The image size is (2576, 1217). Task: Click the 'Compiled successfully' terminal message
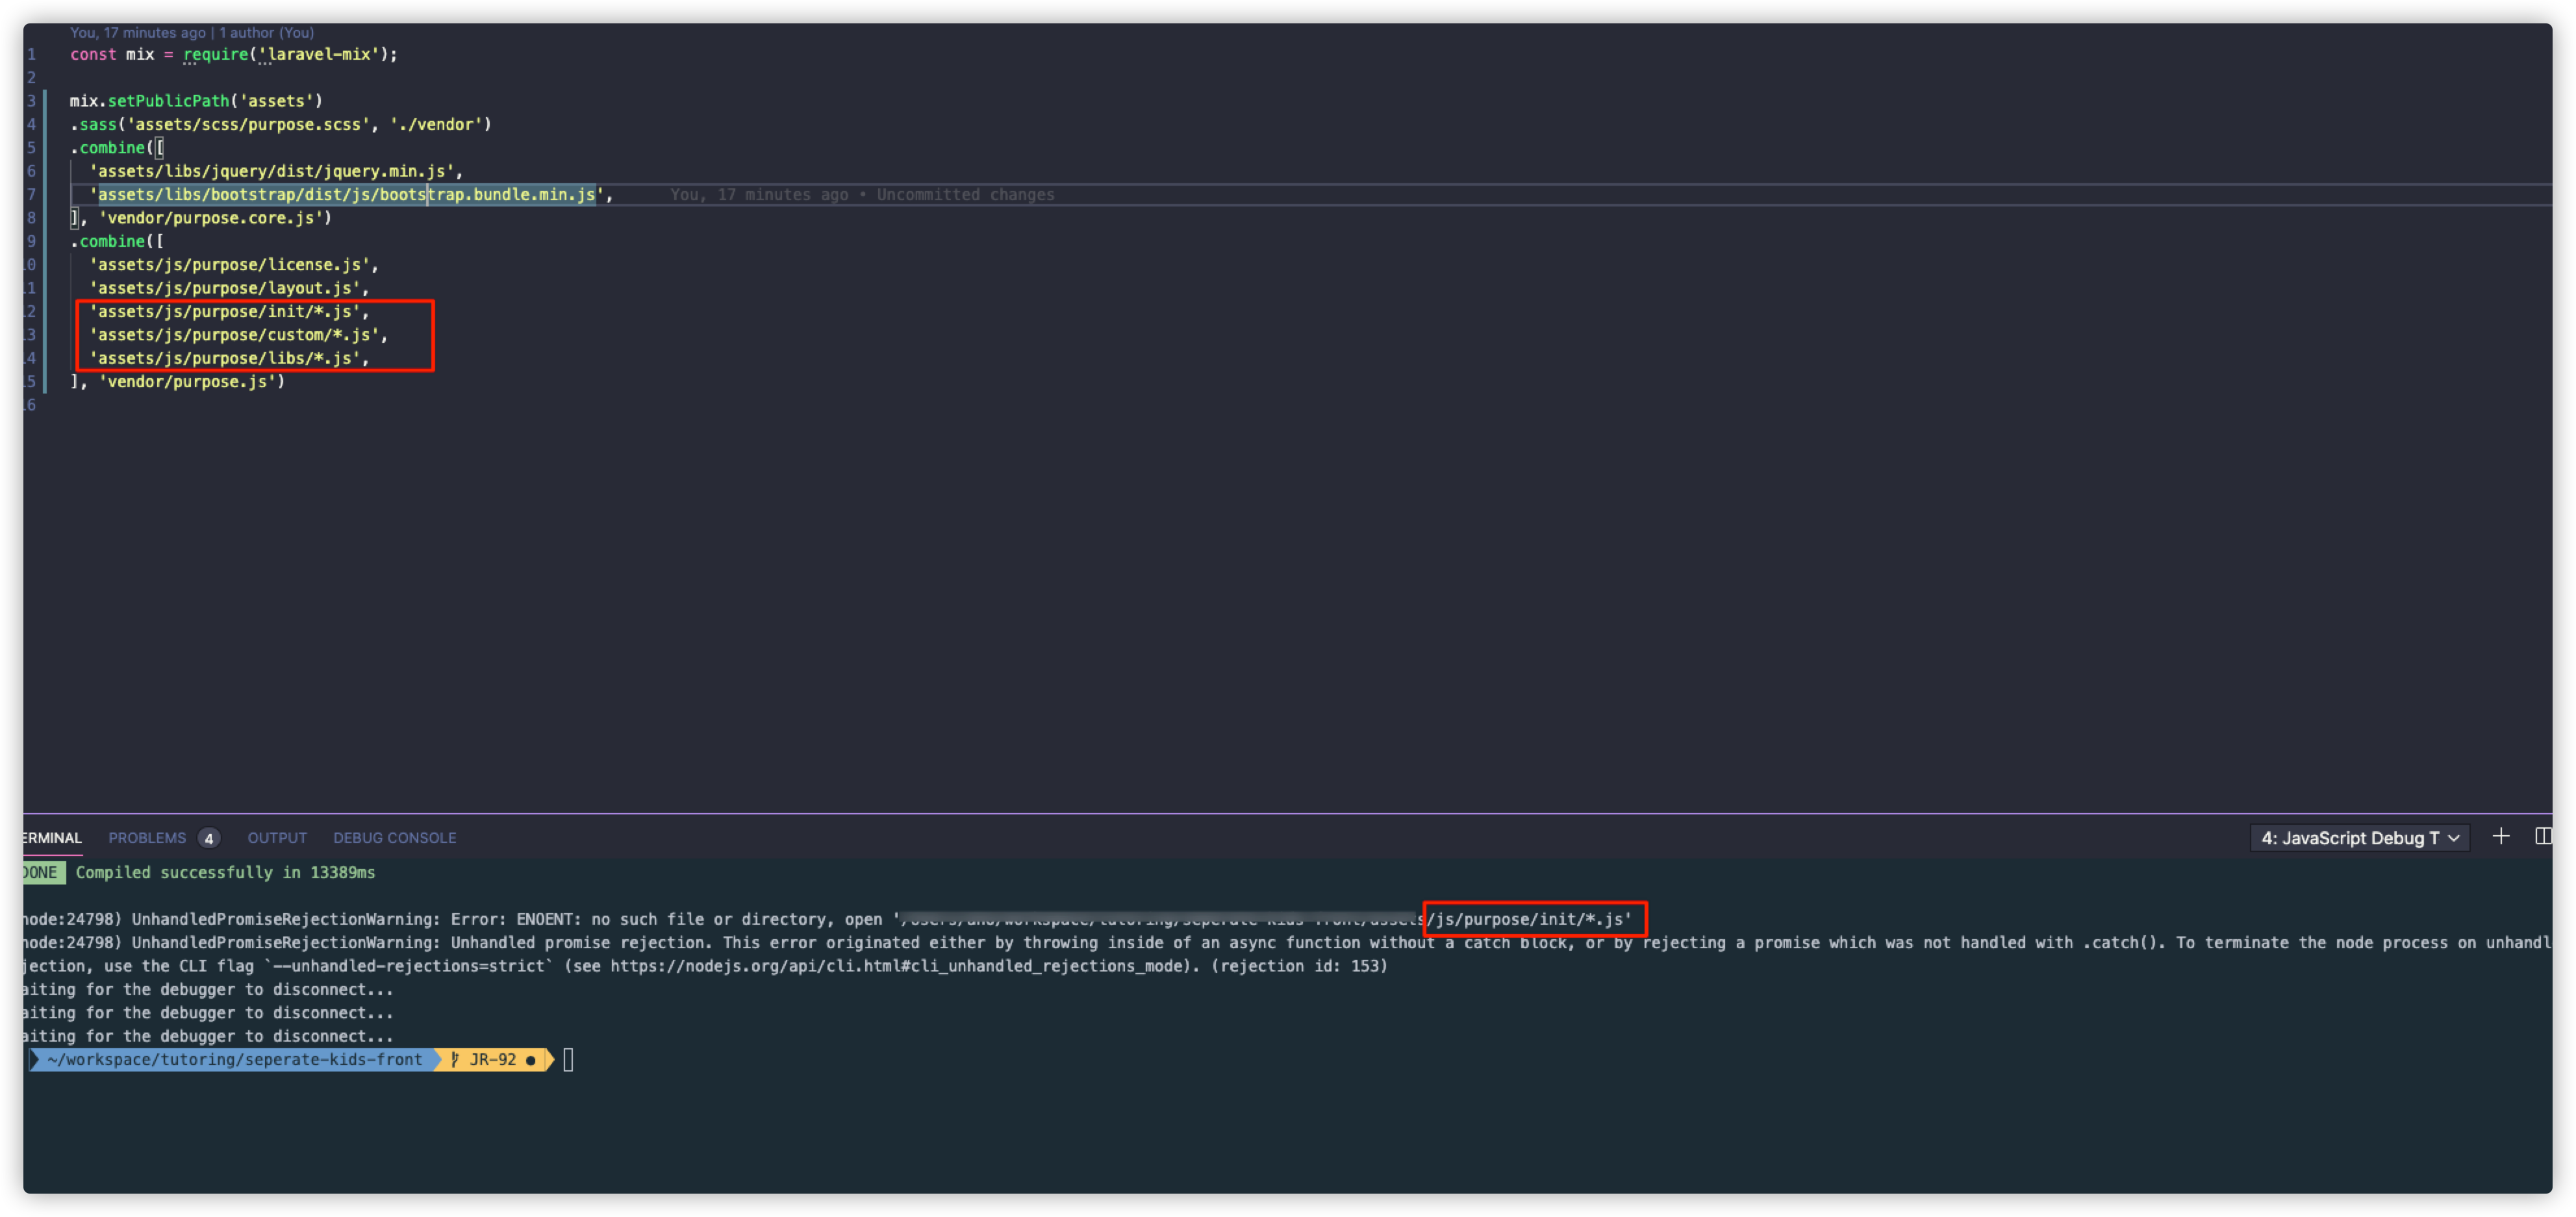click(225, 873)
